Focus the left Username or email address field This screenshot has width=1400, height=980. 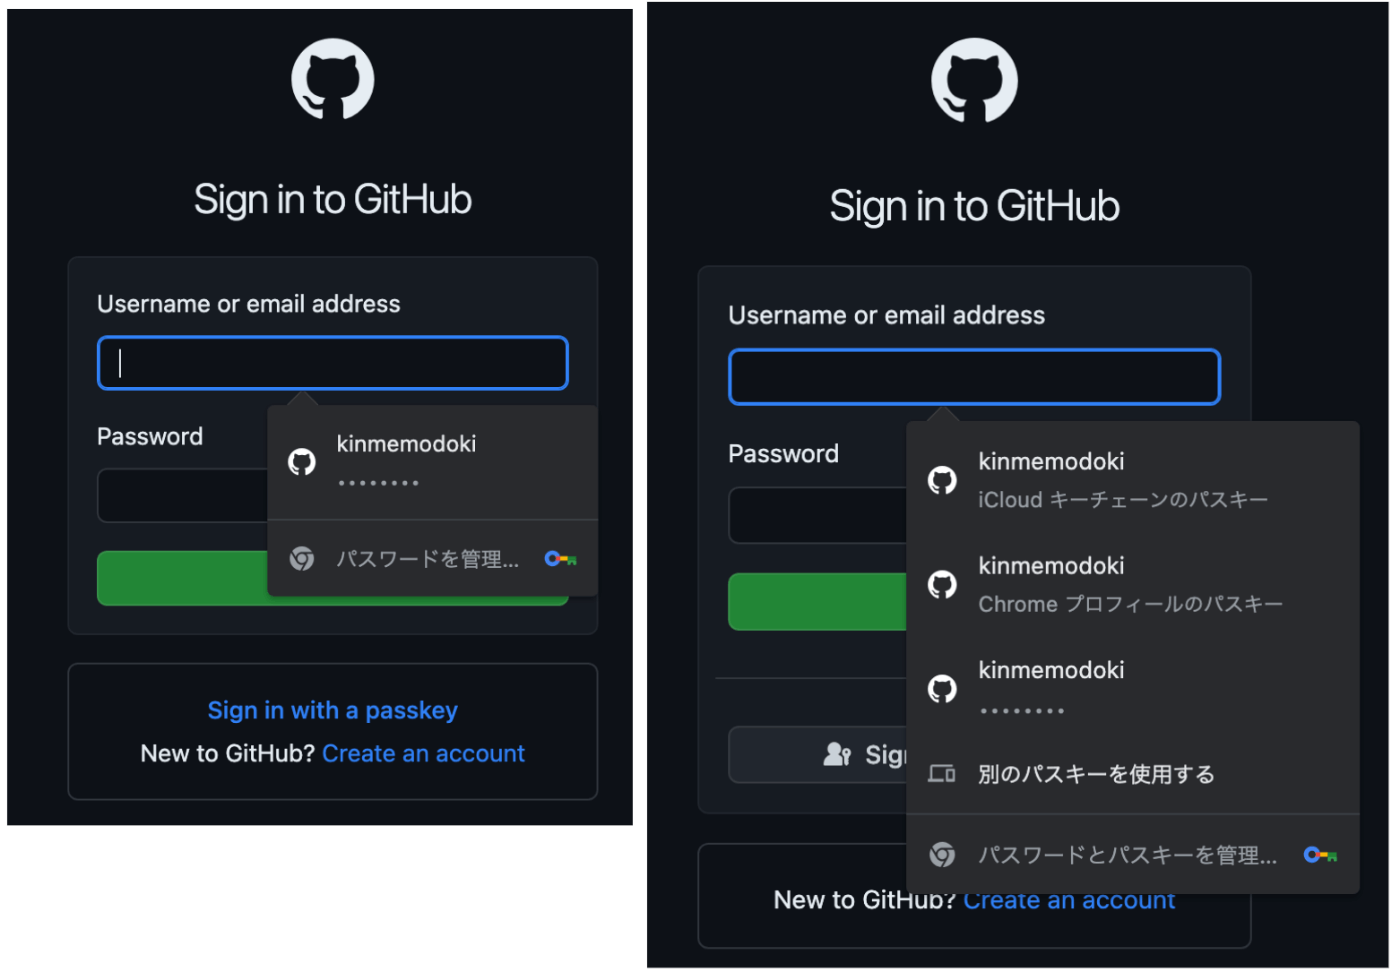point(333,363)
